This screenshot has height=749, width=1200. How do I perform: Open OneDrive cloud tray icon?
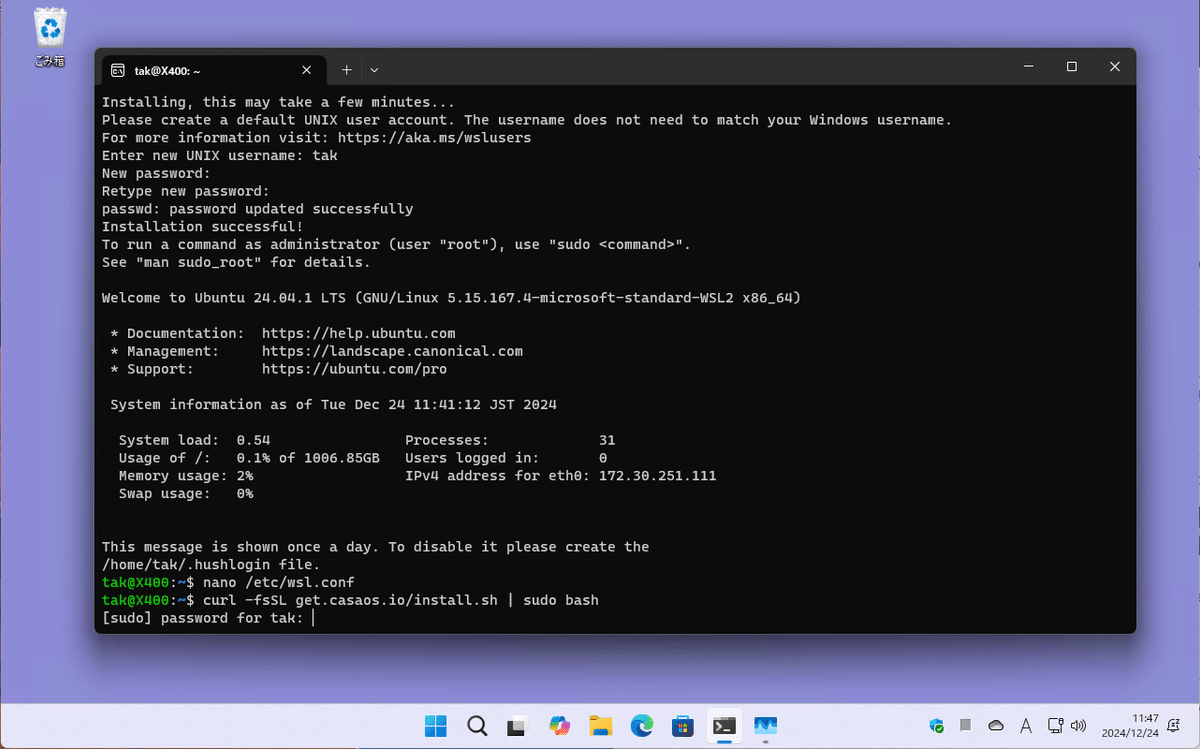coord(996,725)
